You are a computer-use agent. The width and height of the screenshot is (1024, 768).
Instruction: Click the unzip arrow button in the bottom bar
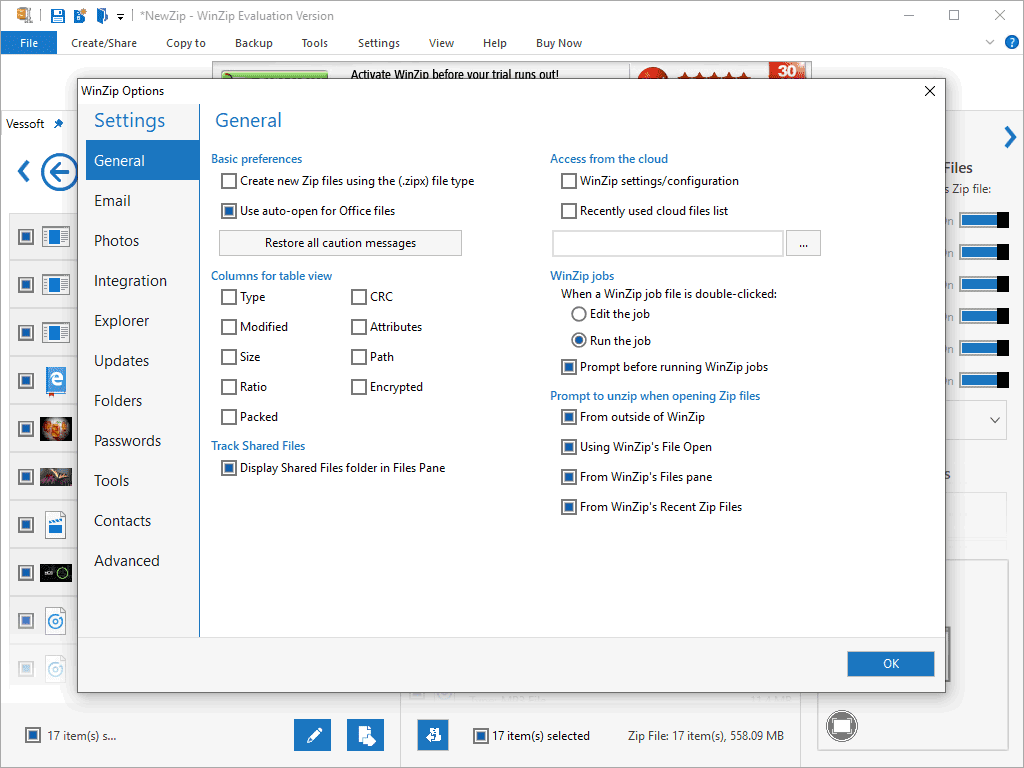(x=433, y=735)
